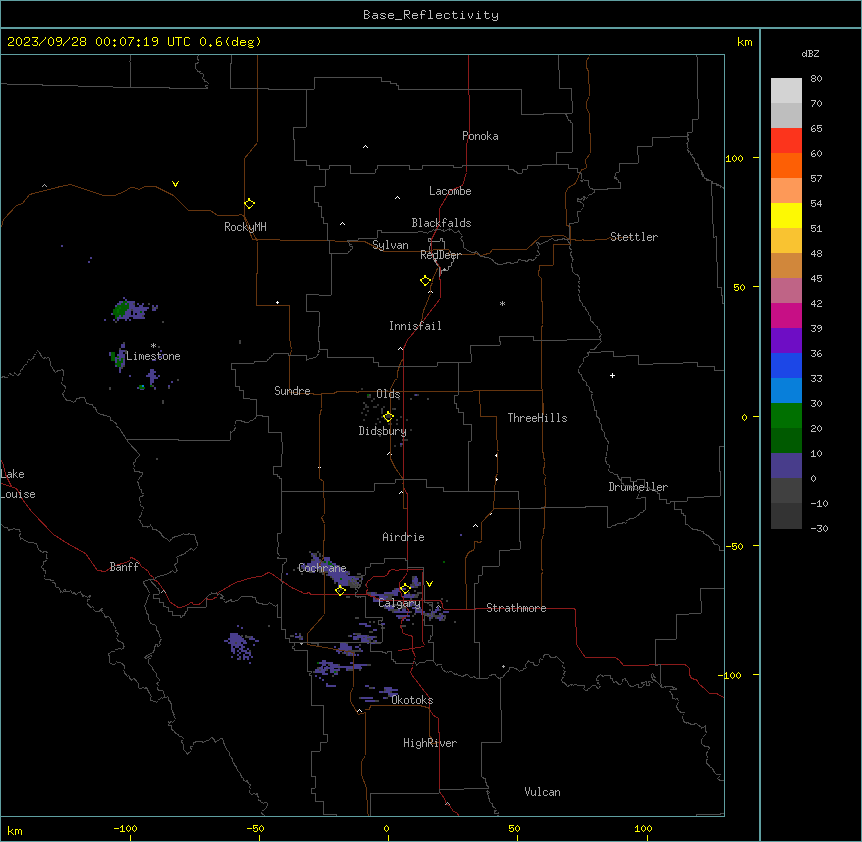
Task: Click the asterisk marker above the Limestone label
Action: tap(153, 346)
